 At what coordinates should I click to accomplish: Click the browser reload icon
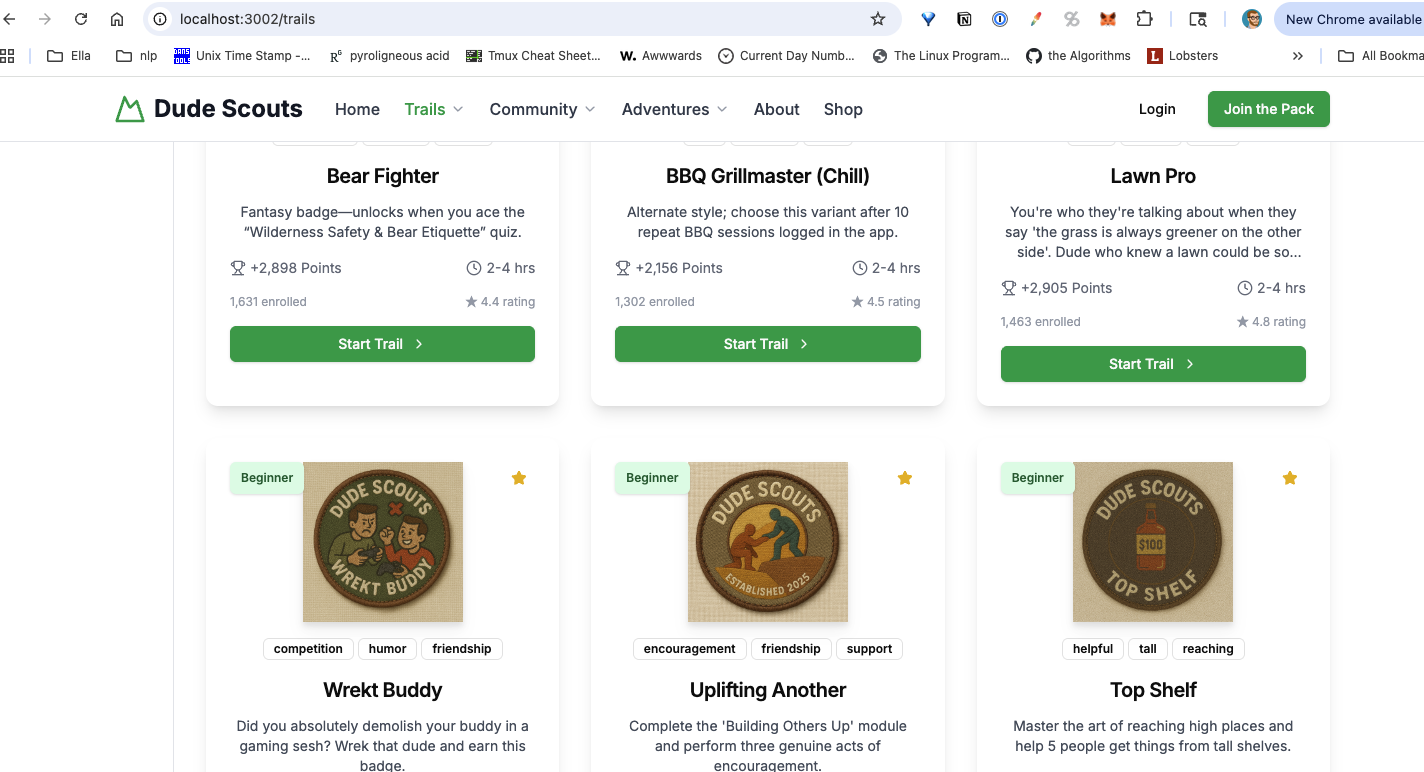tap(81, 19)
